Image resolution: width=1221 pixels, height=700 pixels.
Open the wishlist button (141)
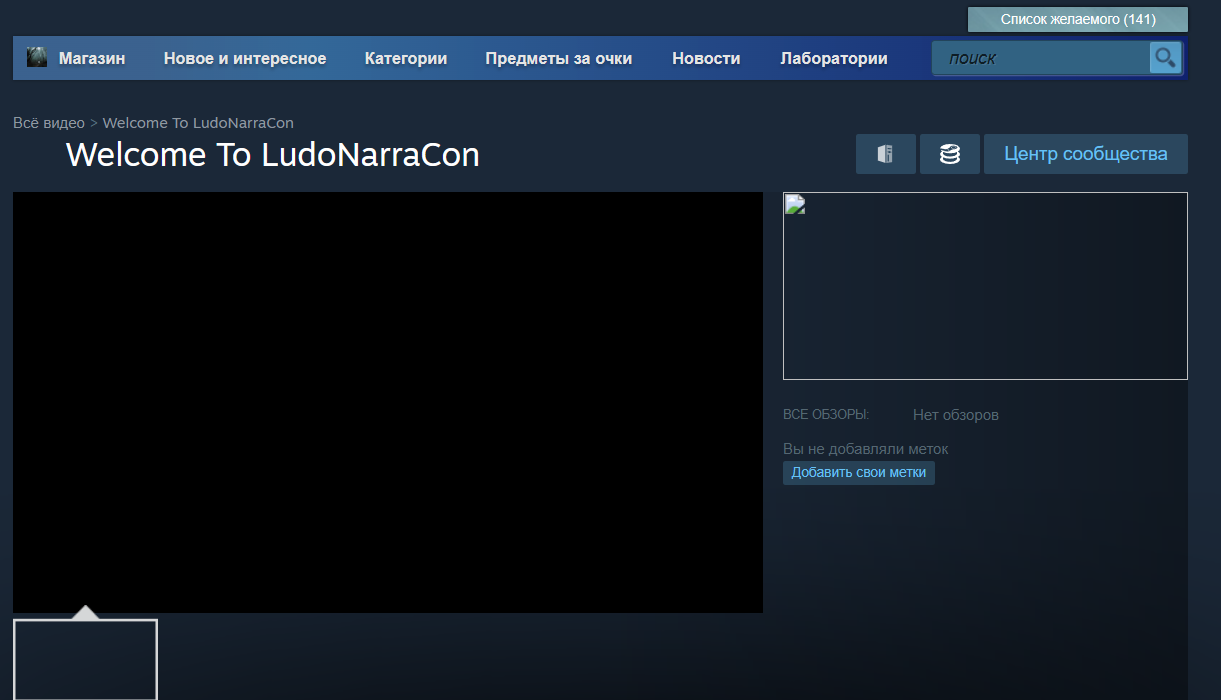point(1077,19)
